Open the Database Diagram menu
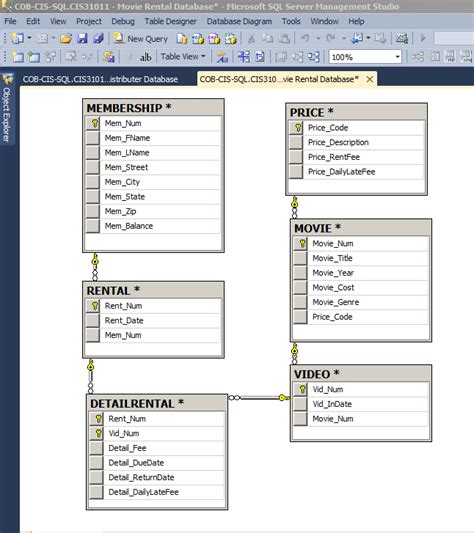Image resolution: width=474 pixels, height=533 pixels. [x=239, y=21]
